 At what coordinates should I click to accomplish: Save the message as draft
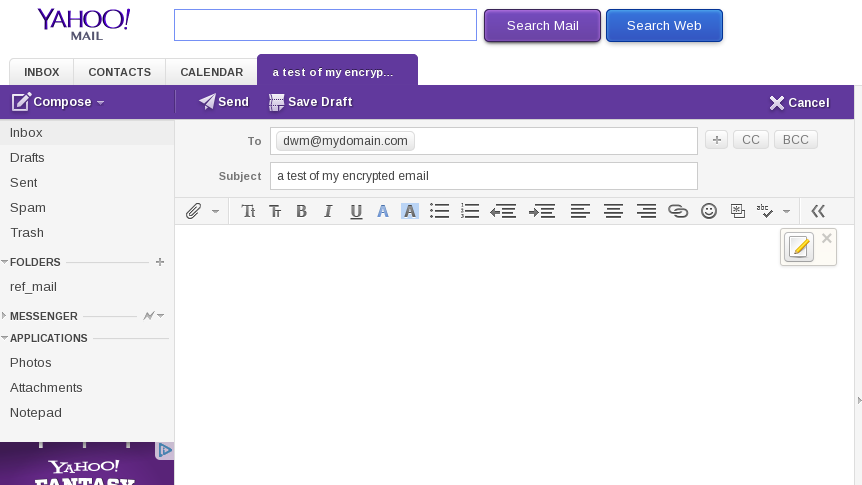click(x=311, y=102)
